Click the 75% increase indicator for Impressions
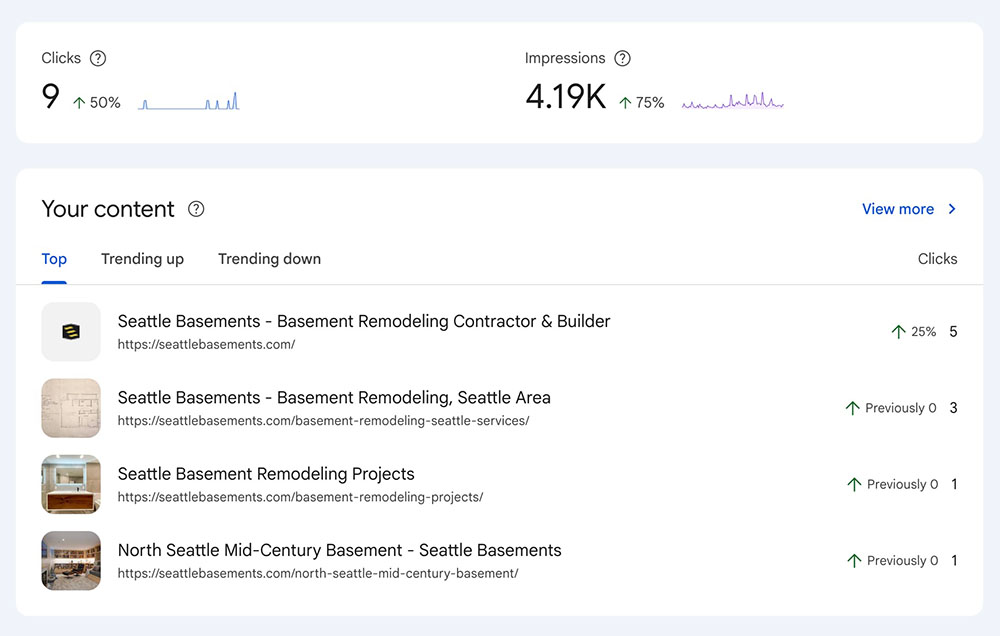The height and width of the screenshot is (636, 1000). pos(642,103)
